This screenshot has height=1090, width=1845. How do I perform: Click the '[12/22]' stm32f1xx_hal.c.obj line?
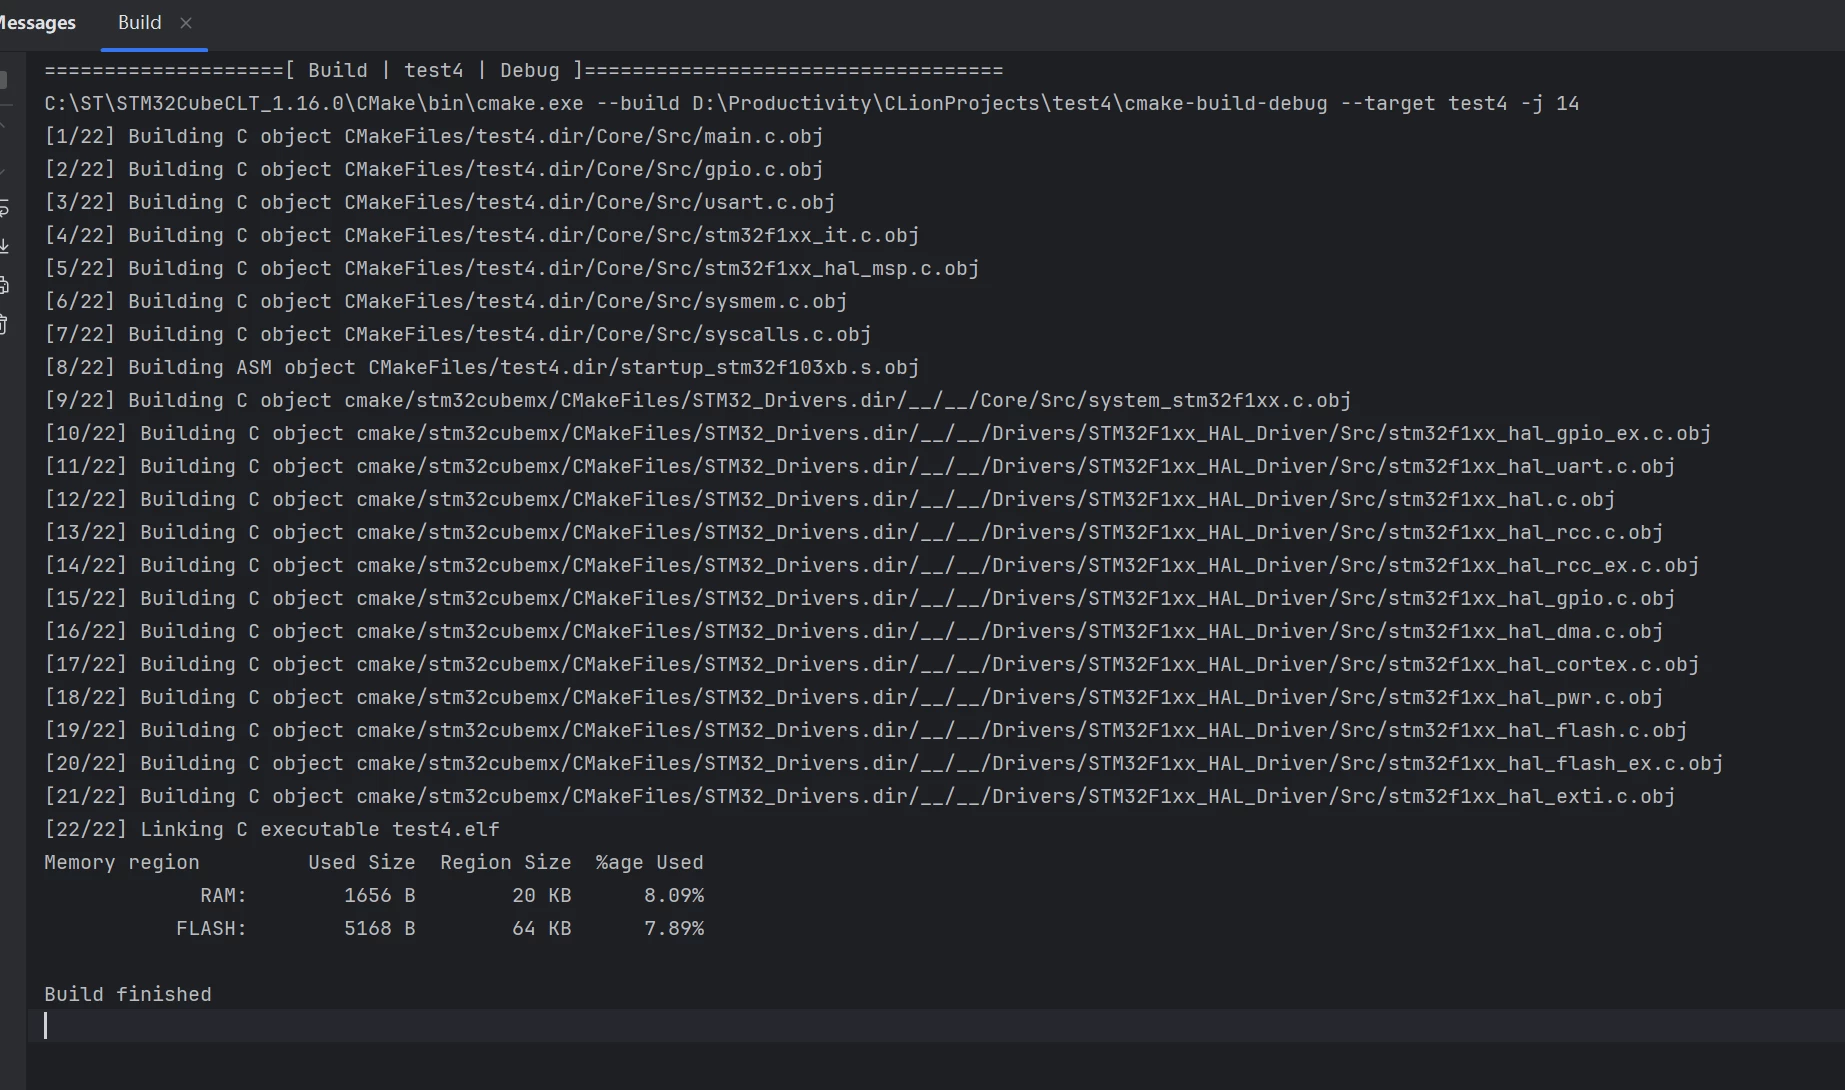pos(829,500)
